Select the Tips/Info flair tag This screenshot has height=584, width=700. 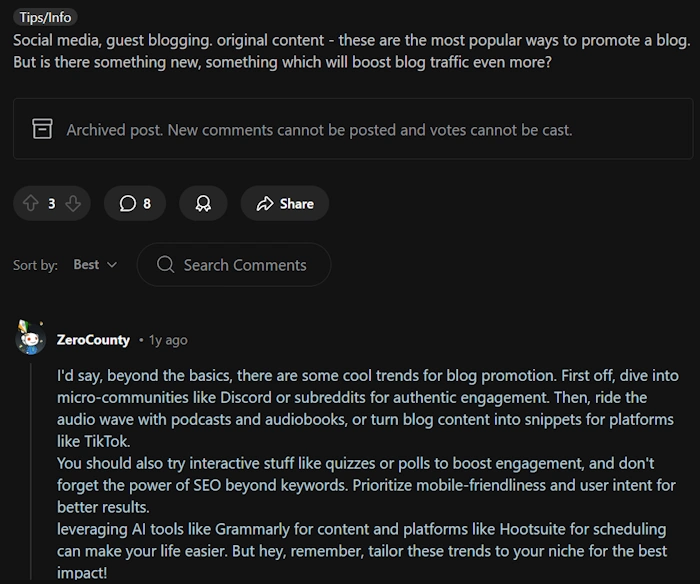[x=45, y=17]
